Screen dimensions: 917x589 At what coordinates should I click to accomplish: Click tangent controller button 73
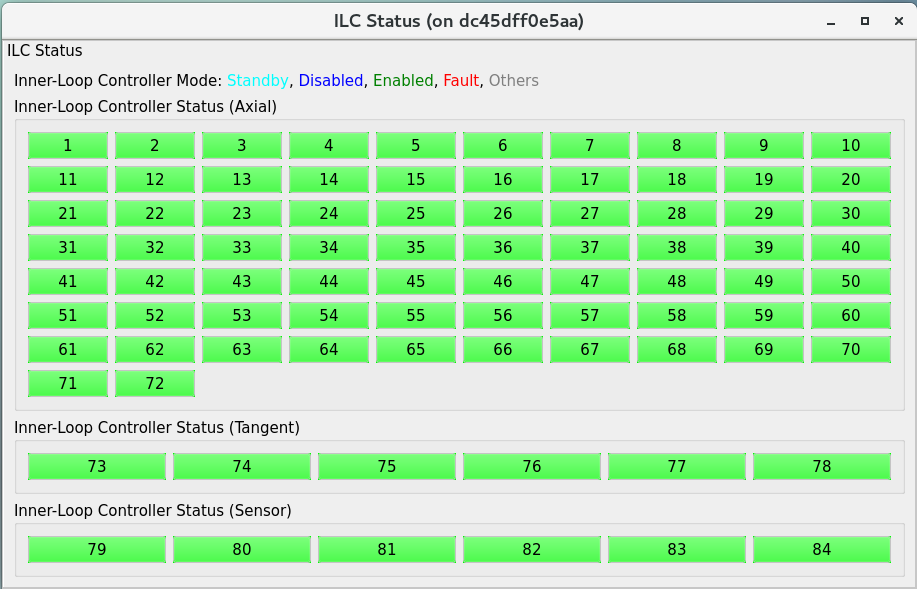pyautogui.click(x=97, y=467)
